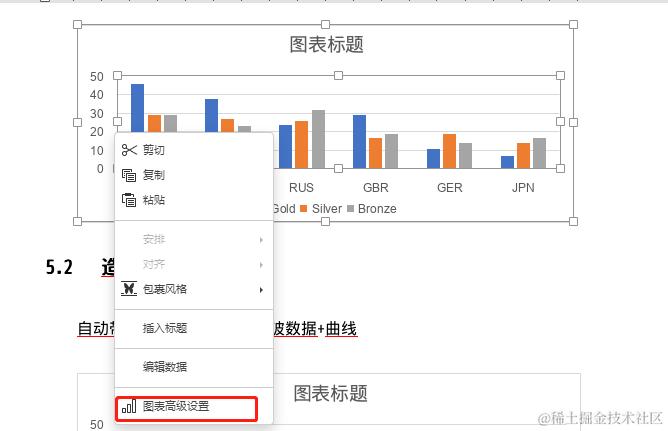This screenshot has height=431, width=668.
Task: Click the second chart title below
Action: click(331, 394)
